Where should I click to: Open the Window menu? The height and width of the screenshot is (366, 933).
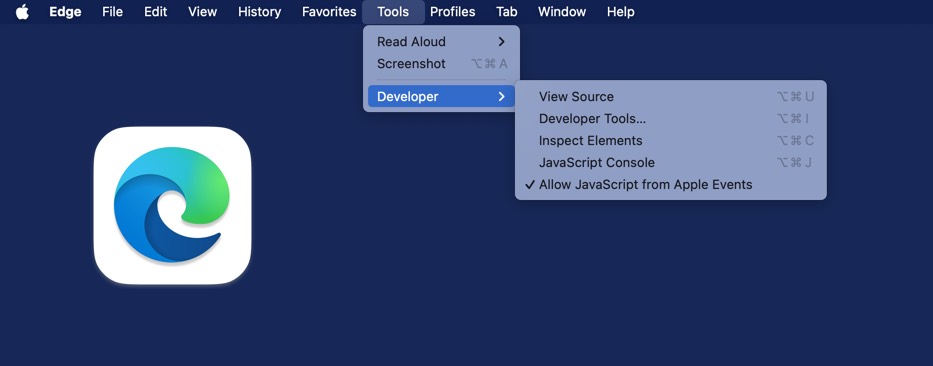click(x=562, y=12)
